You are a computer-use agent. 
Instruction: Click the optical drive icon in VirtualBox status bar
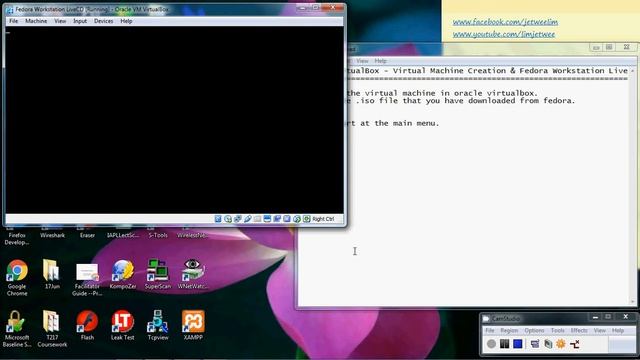pyautogui.click(x=228, y=219)
